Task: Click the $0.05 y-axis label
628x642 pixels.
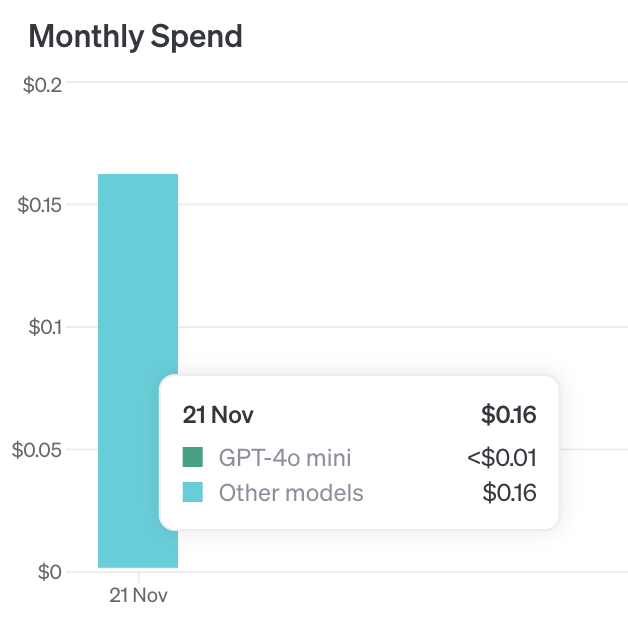Action: tap(37, 450)
